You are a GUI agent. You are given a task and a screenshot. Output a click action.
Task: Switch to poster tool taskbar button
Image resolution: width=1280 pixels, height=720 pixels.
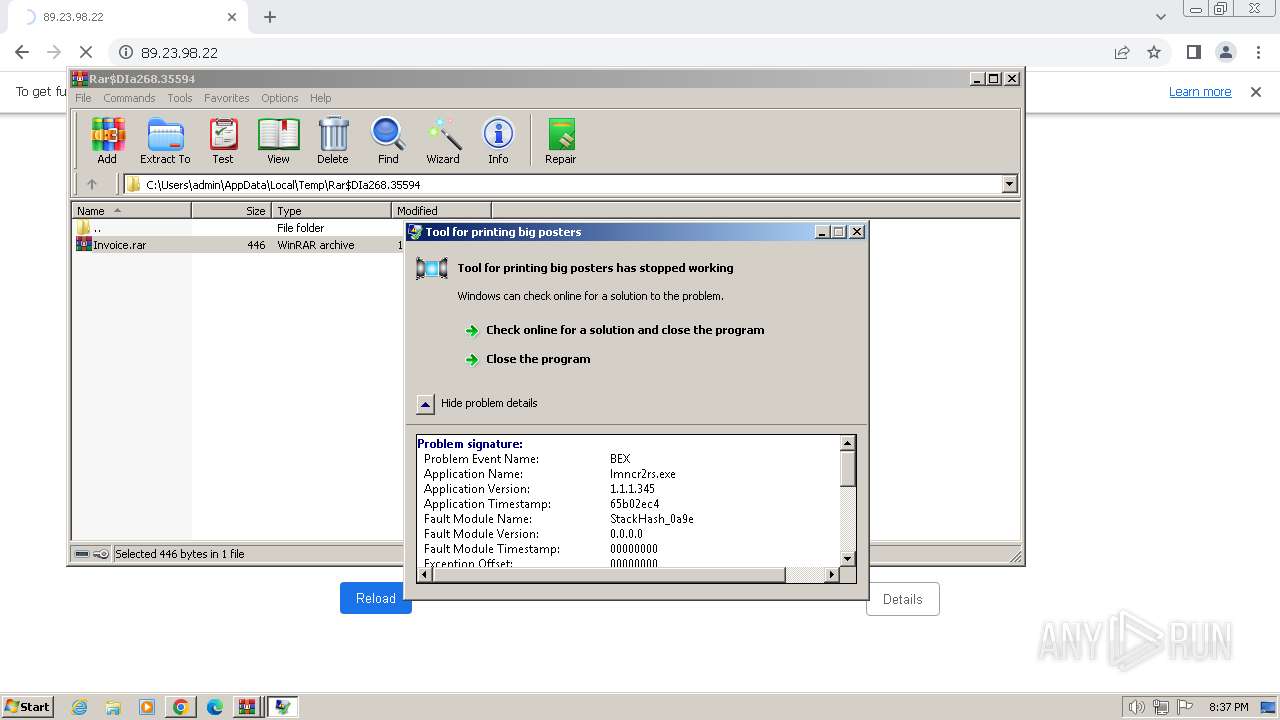283,707
